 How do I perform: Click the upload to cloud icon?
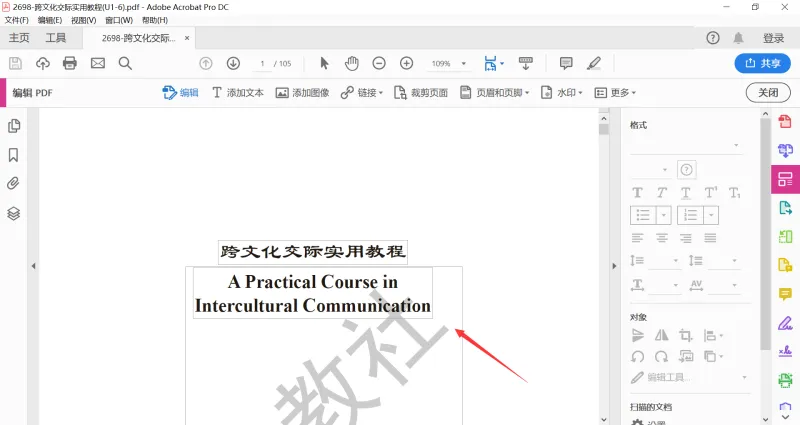coord(43,63)
